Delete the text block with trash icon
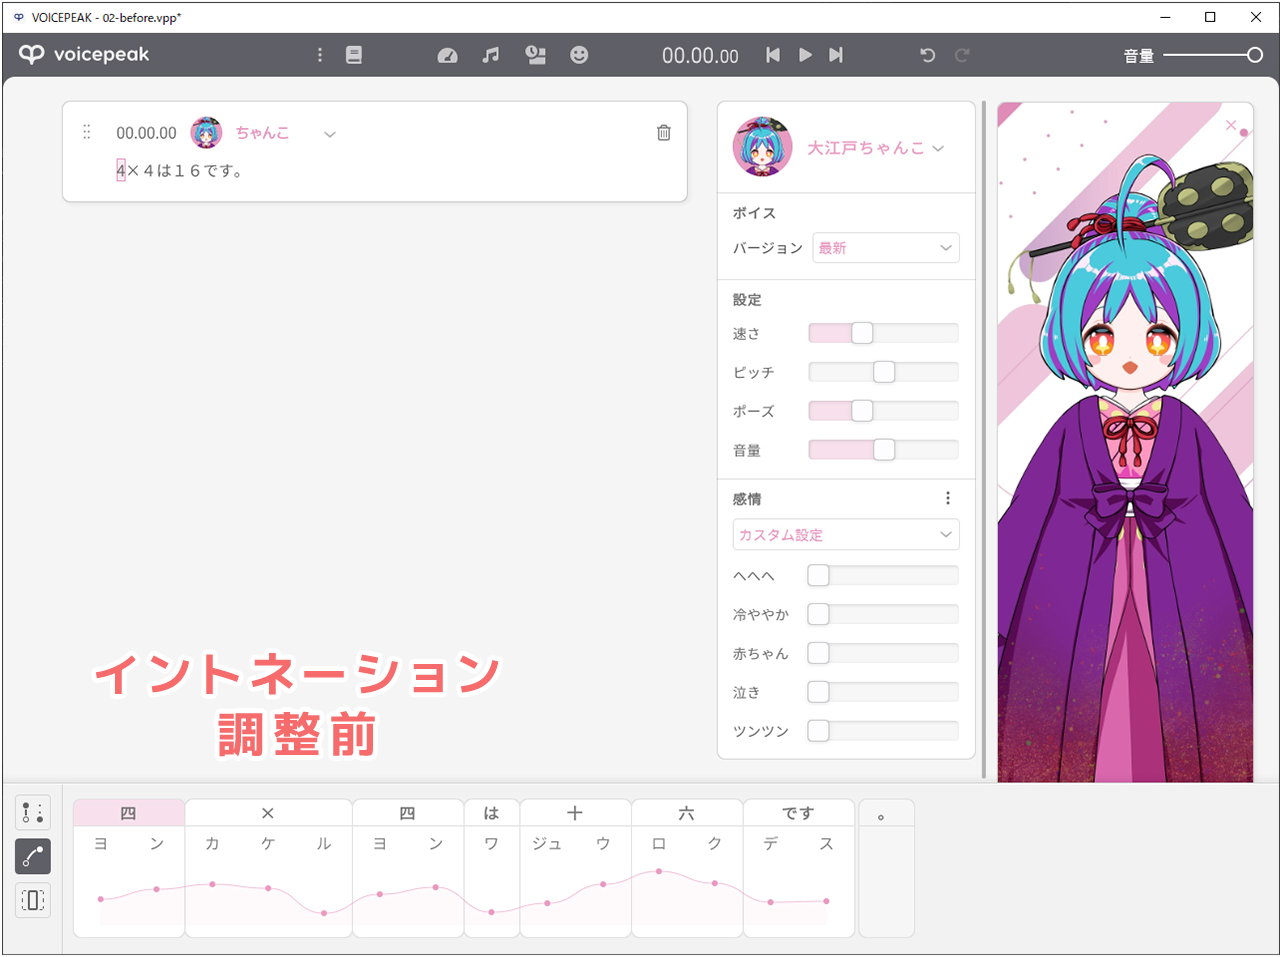Screen dimensions: 1282x957 coord(664,133)
